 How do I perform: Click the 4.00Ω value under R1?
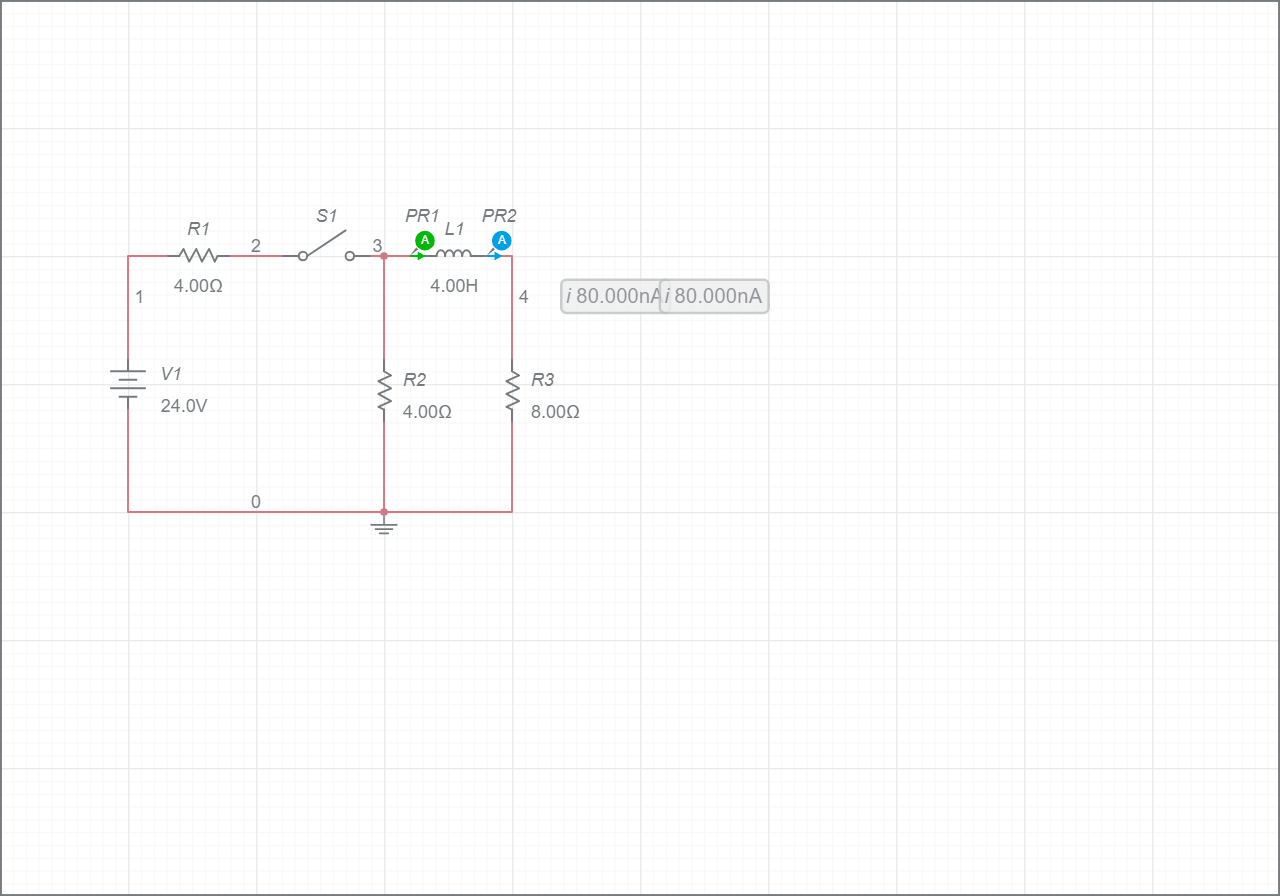click(x=198, y=286)
